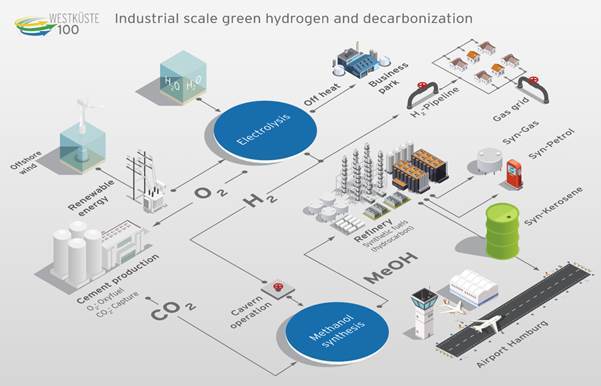
Task: Select the H2O water cube icon
Action: [183, 76]
